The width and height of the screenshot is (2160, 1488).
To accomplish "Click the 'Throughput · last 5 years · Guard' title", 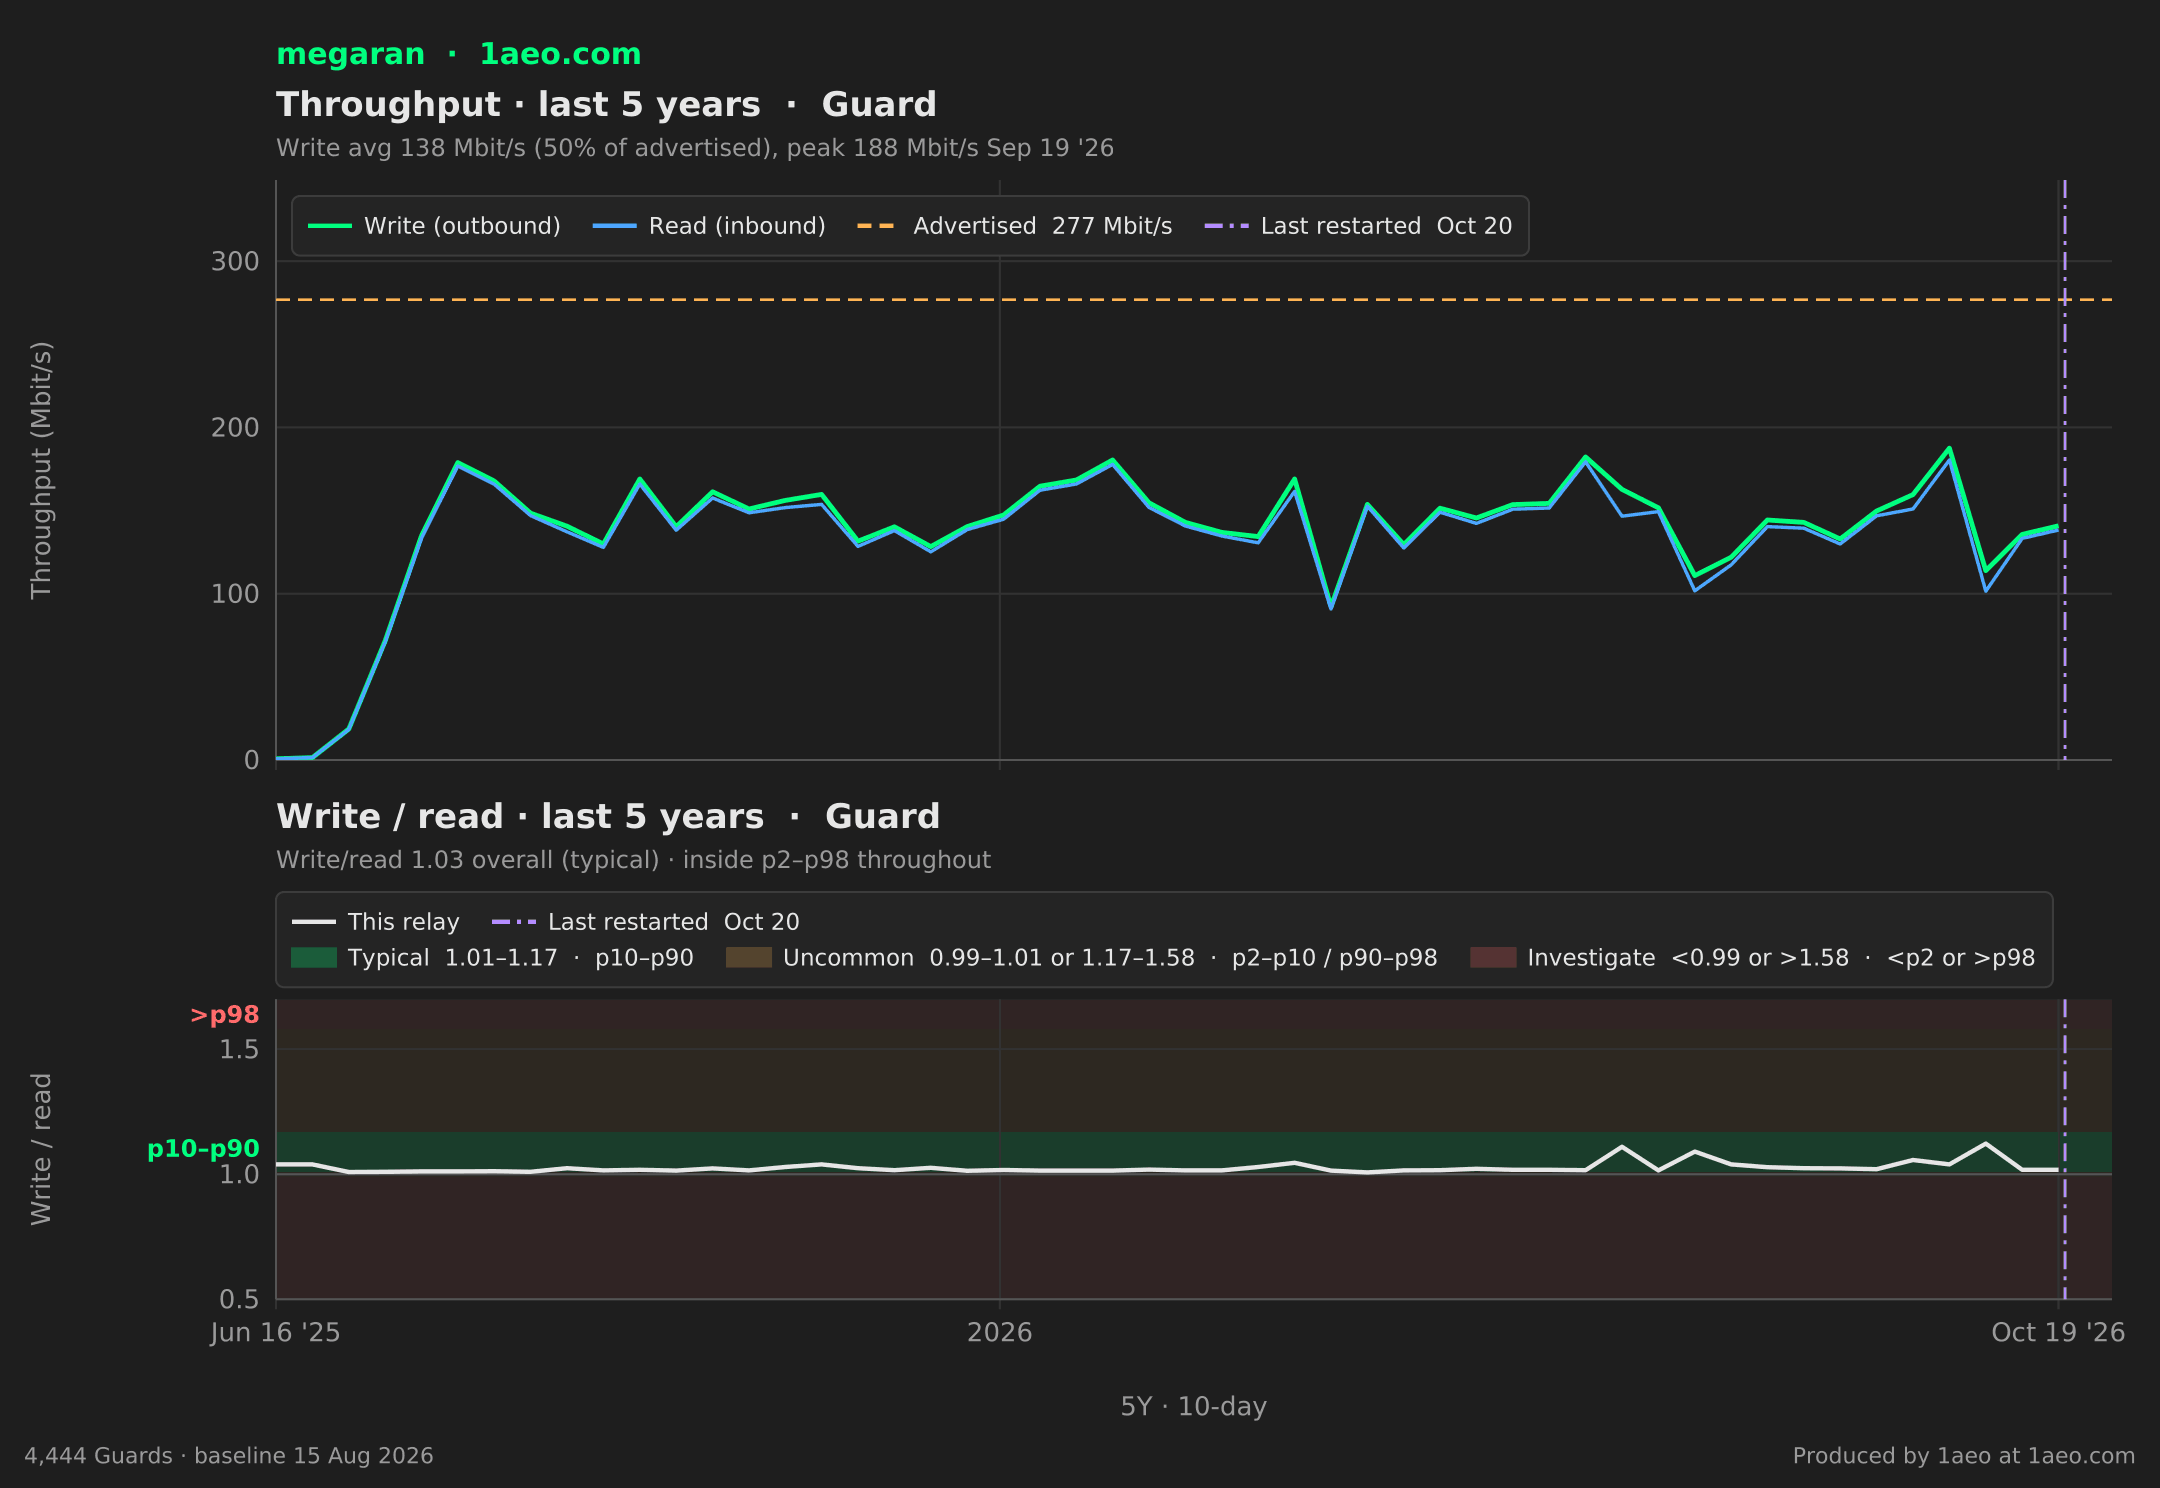I will pos(606,104).
